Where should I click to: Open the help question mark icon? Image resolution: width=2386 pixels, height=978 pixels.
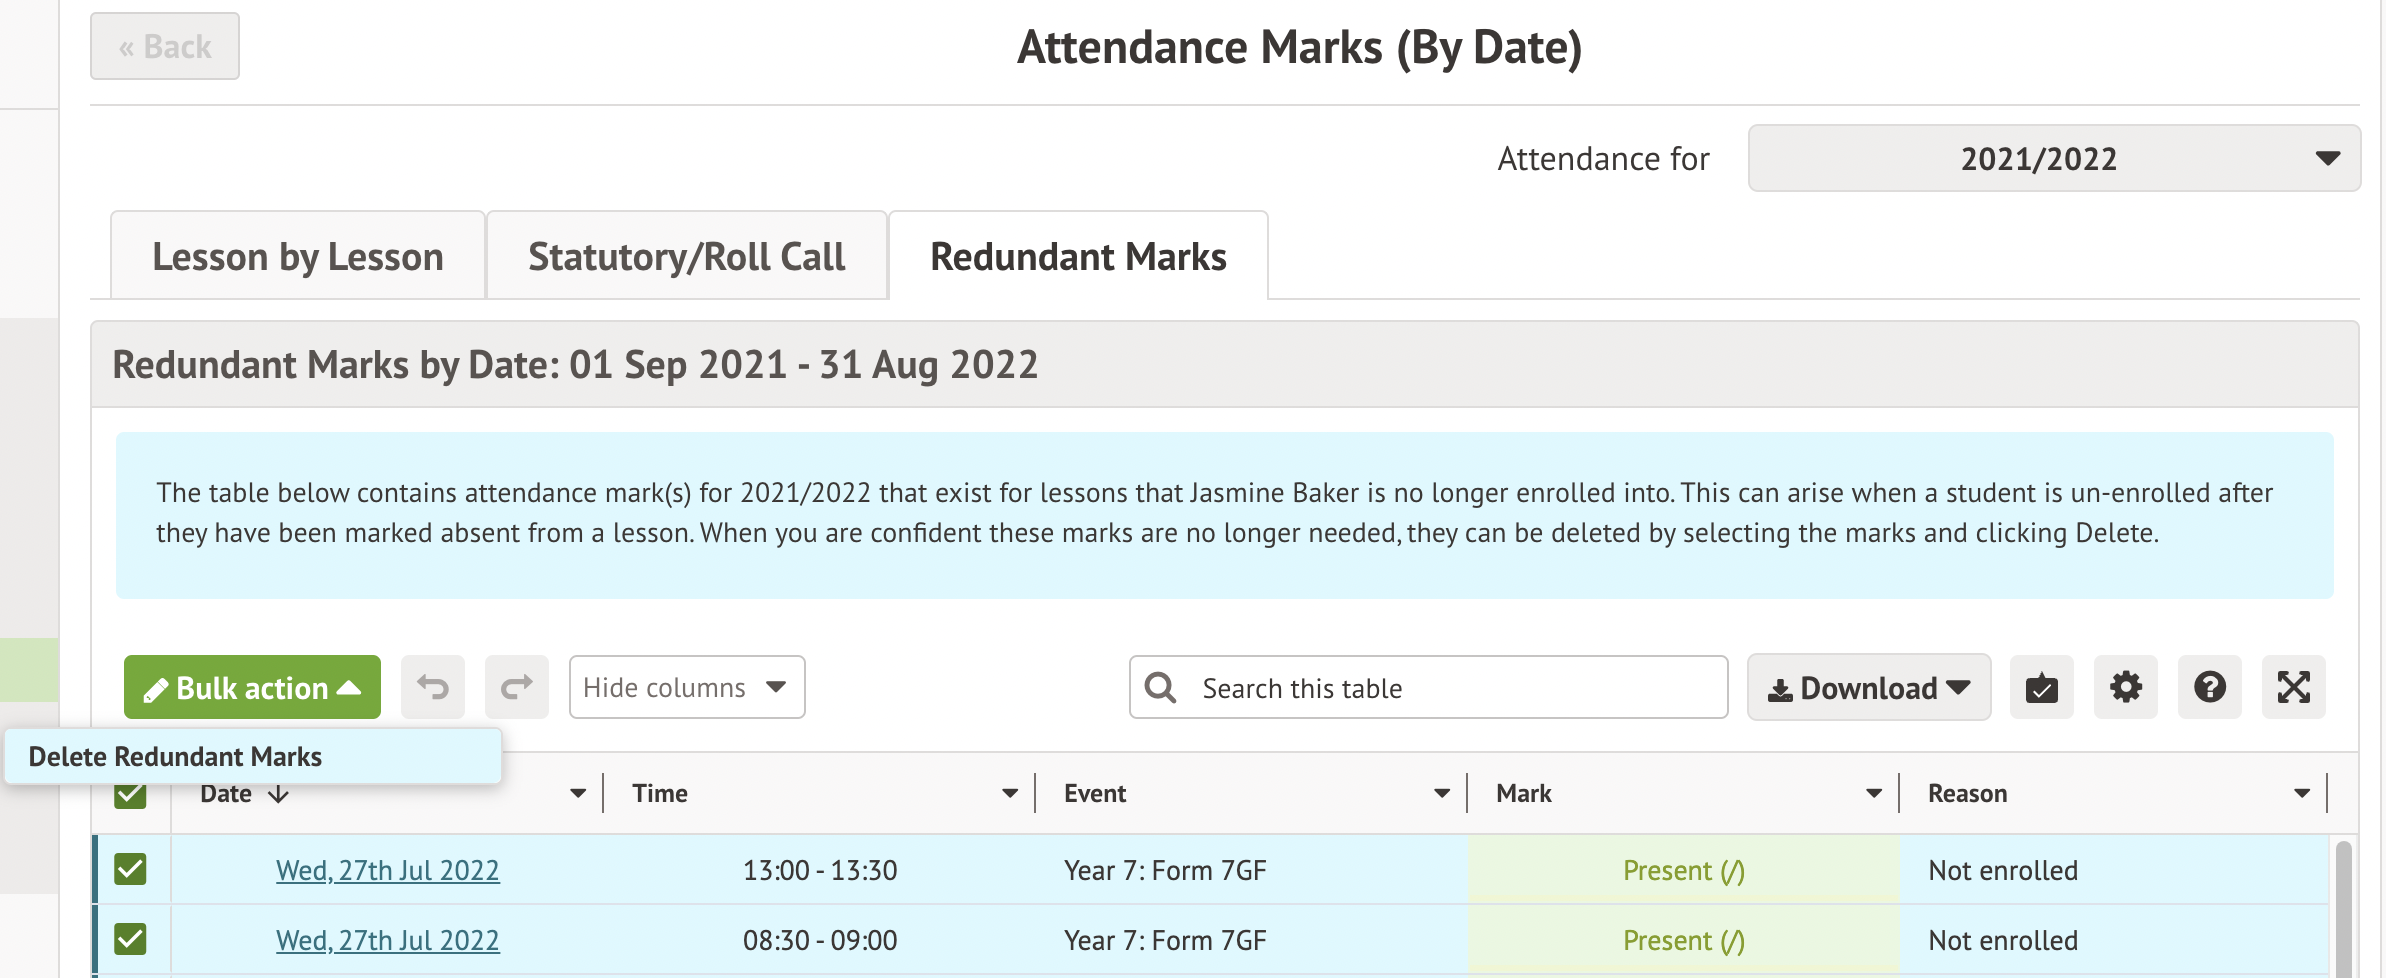click(2209, 688)
